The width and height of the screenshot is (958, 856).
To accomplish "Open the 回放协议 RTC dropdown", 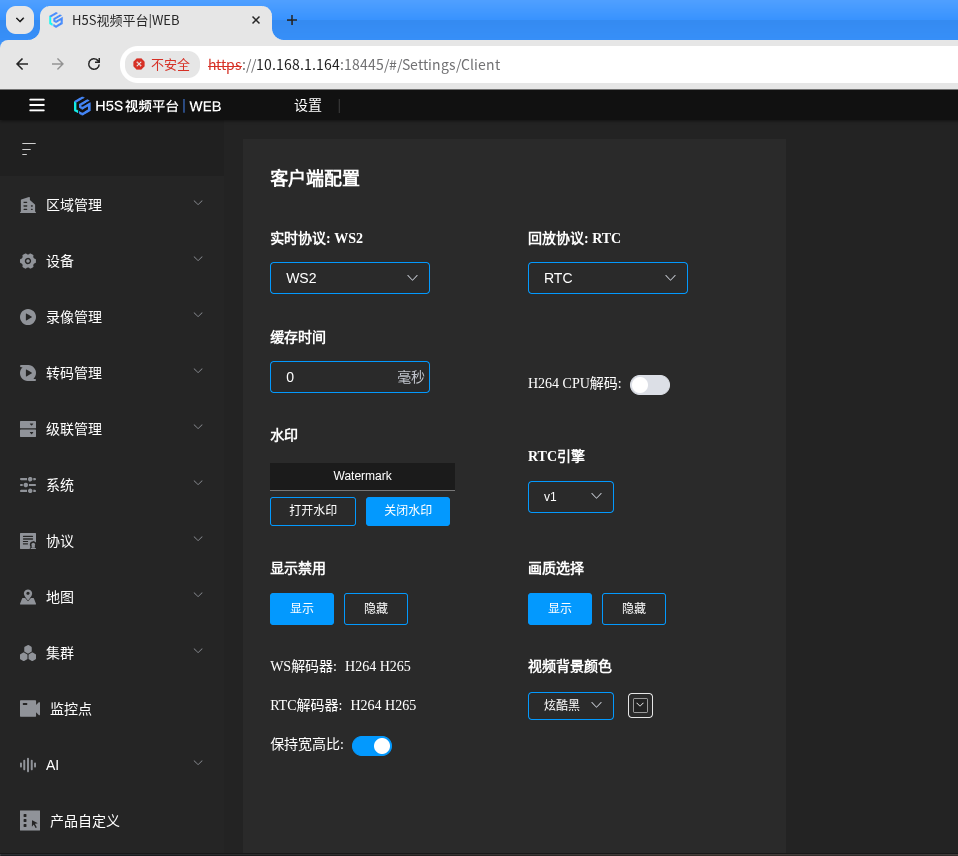I will click(x=607, y=278).
